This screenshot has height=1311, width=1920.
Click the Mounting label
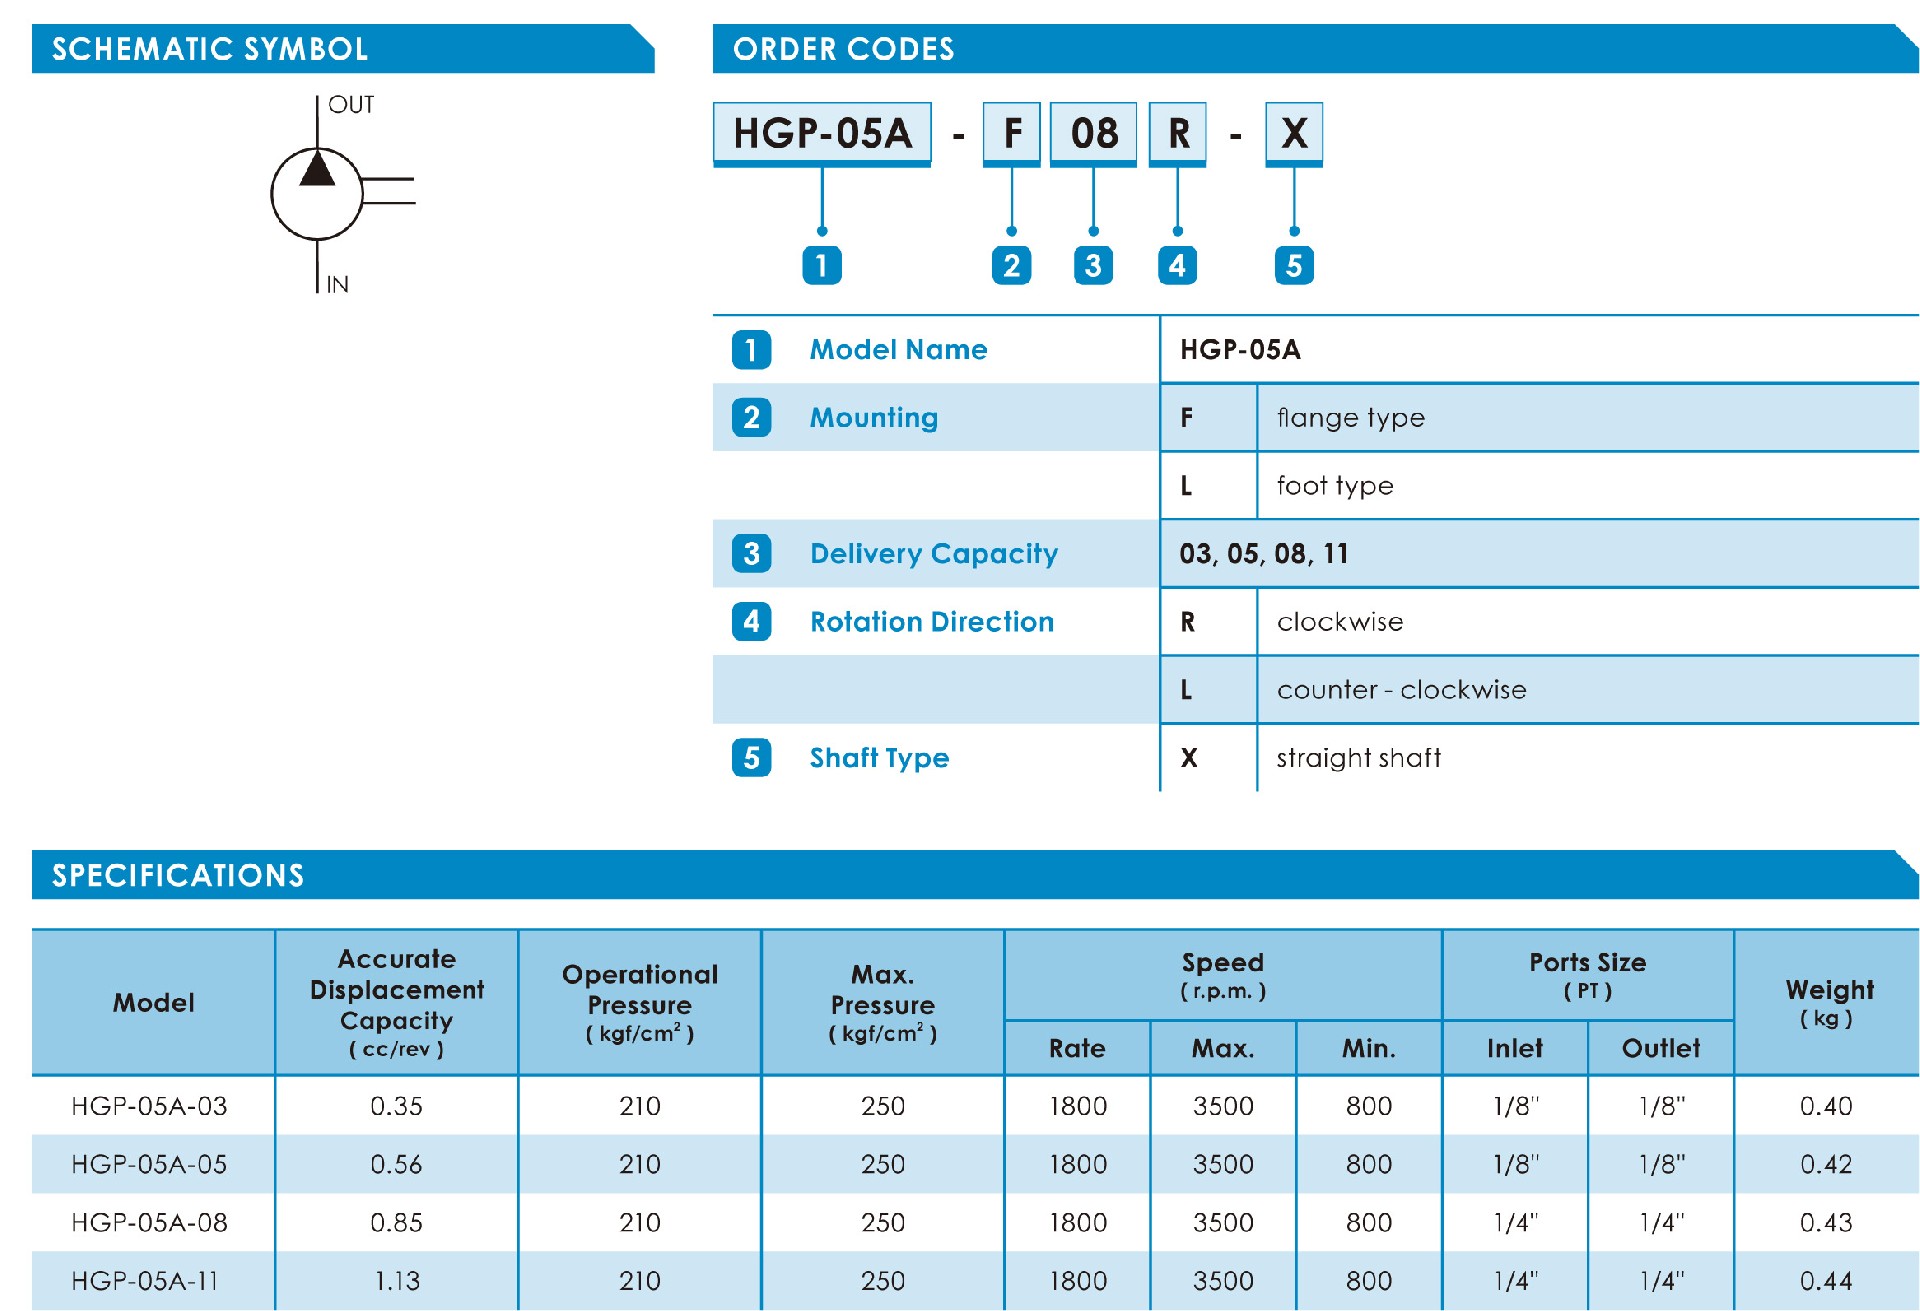874,418
